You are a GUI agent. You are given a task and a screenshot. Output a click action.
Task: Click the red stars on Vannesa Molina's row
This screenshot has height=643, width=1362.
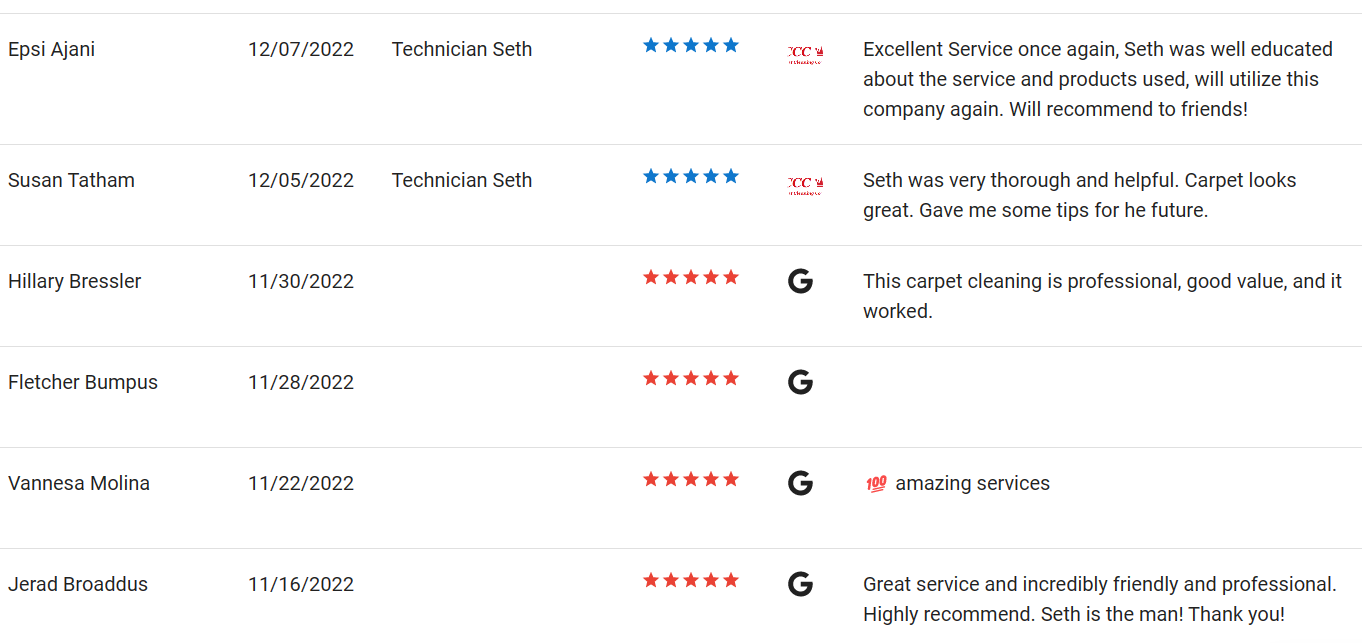(691, 479)
